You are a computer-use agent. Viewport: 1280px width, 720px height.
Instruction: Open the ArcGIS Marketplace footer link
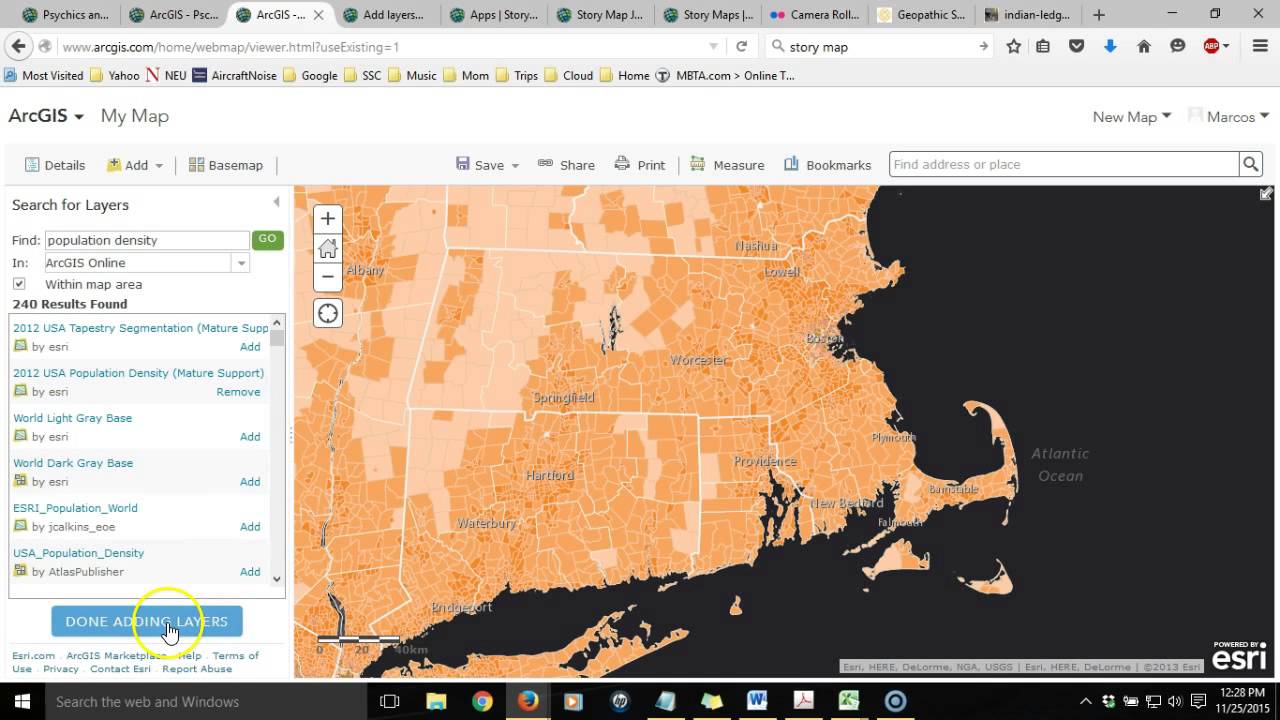tap(116, 656)
